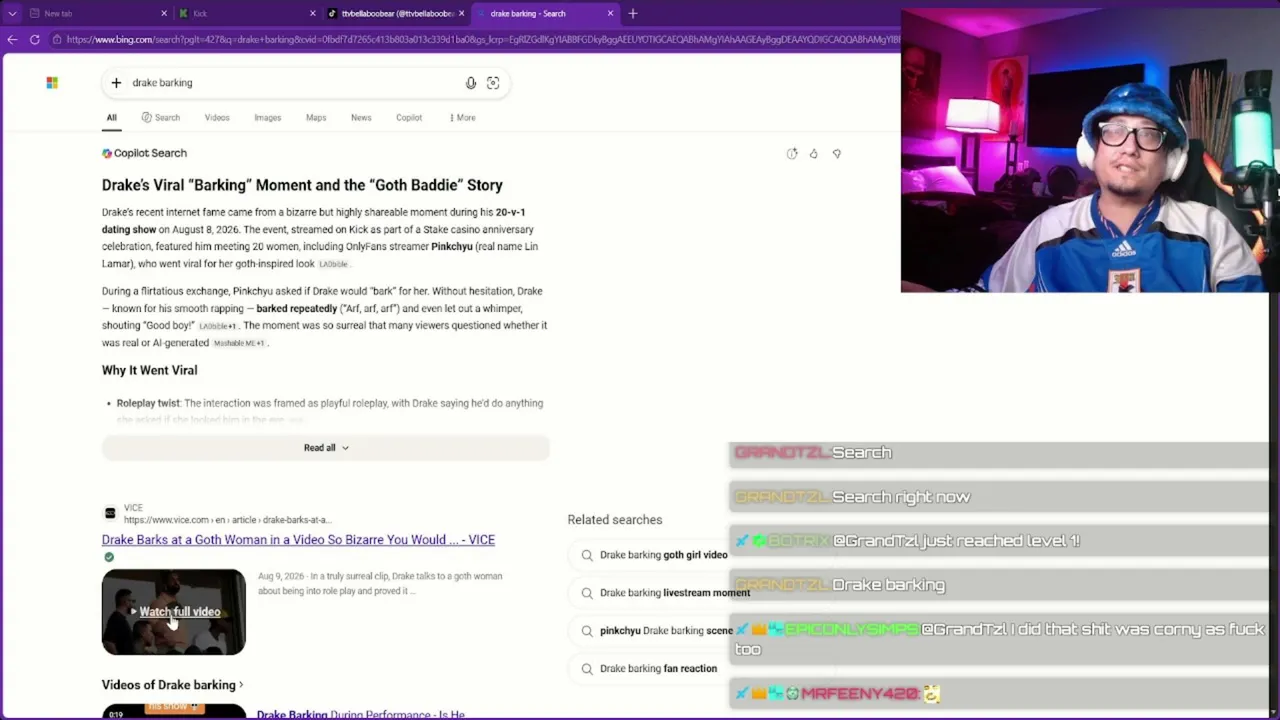Switch to the Videos results tab
Screen dimensions: 1280x720
coord(217,118)
